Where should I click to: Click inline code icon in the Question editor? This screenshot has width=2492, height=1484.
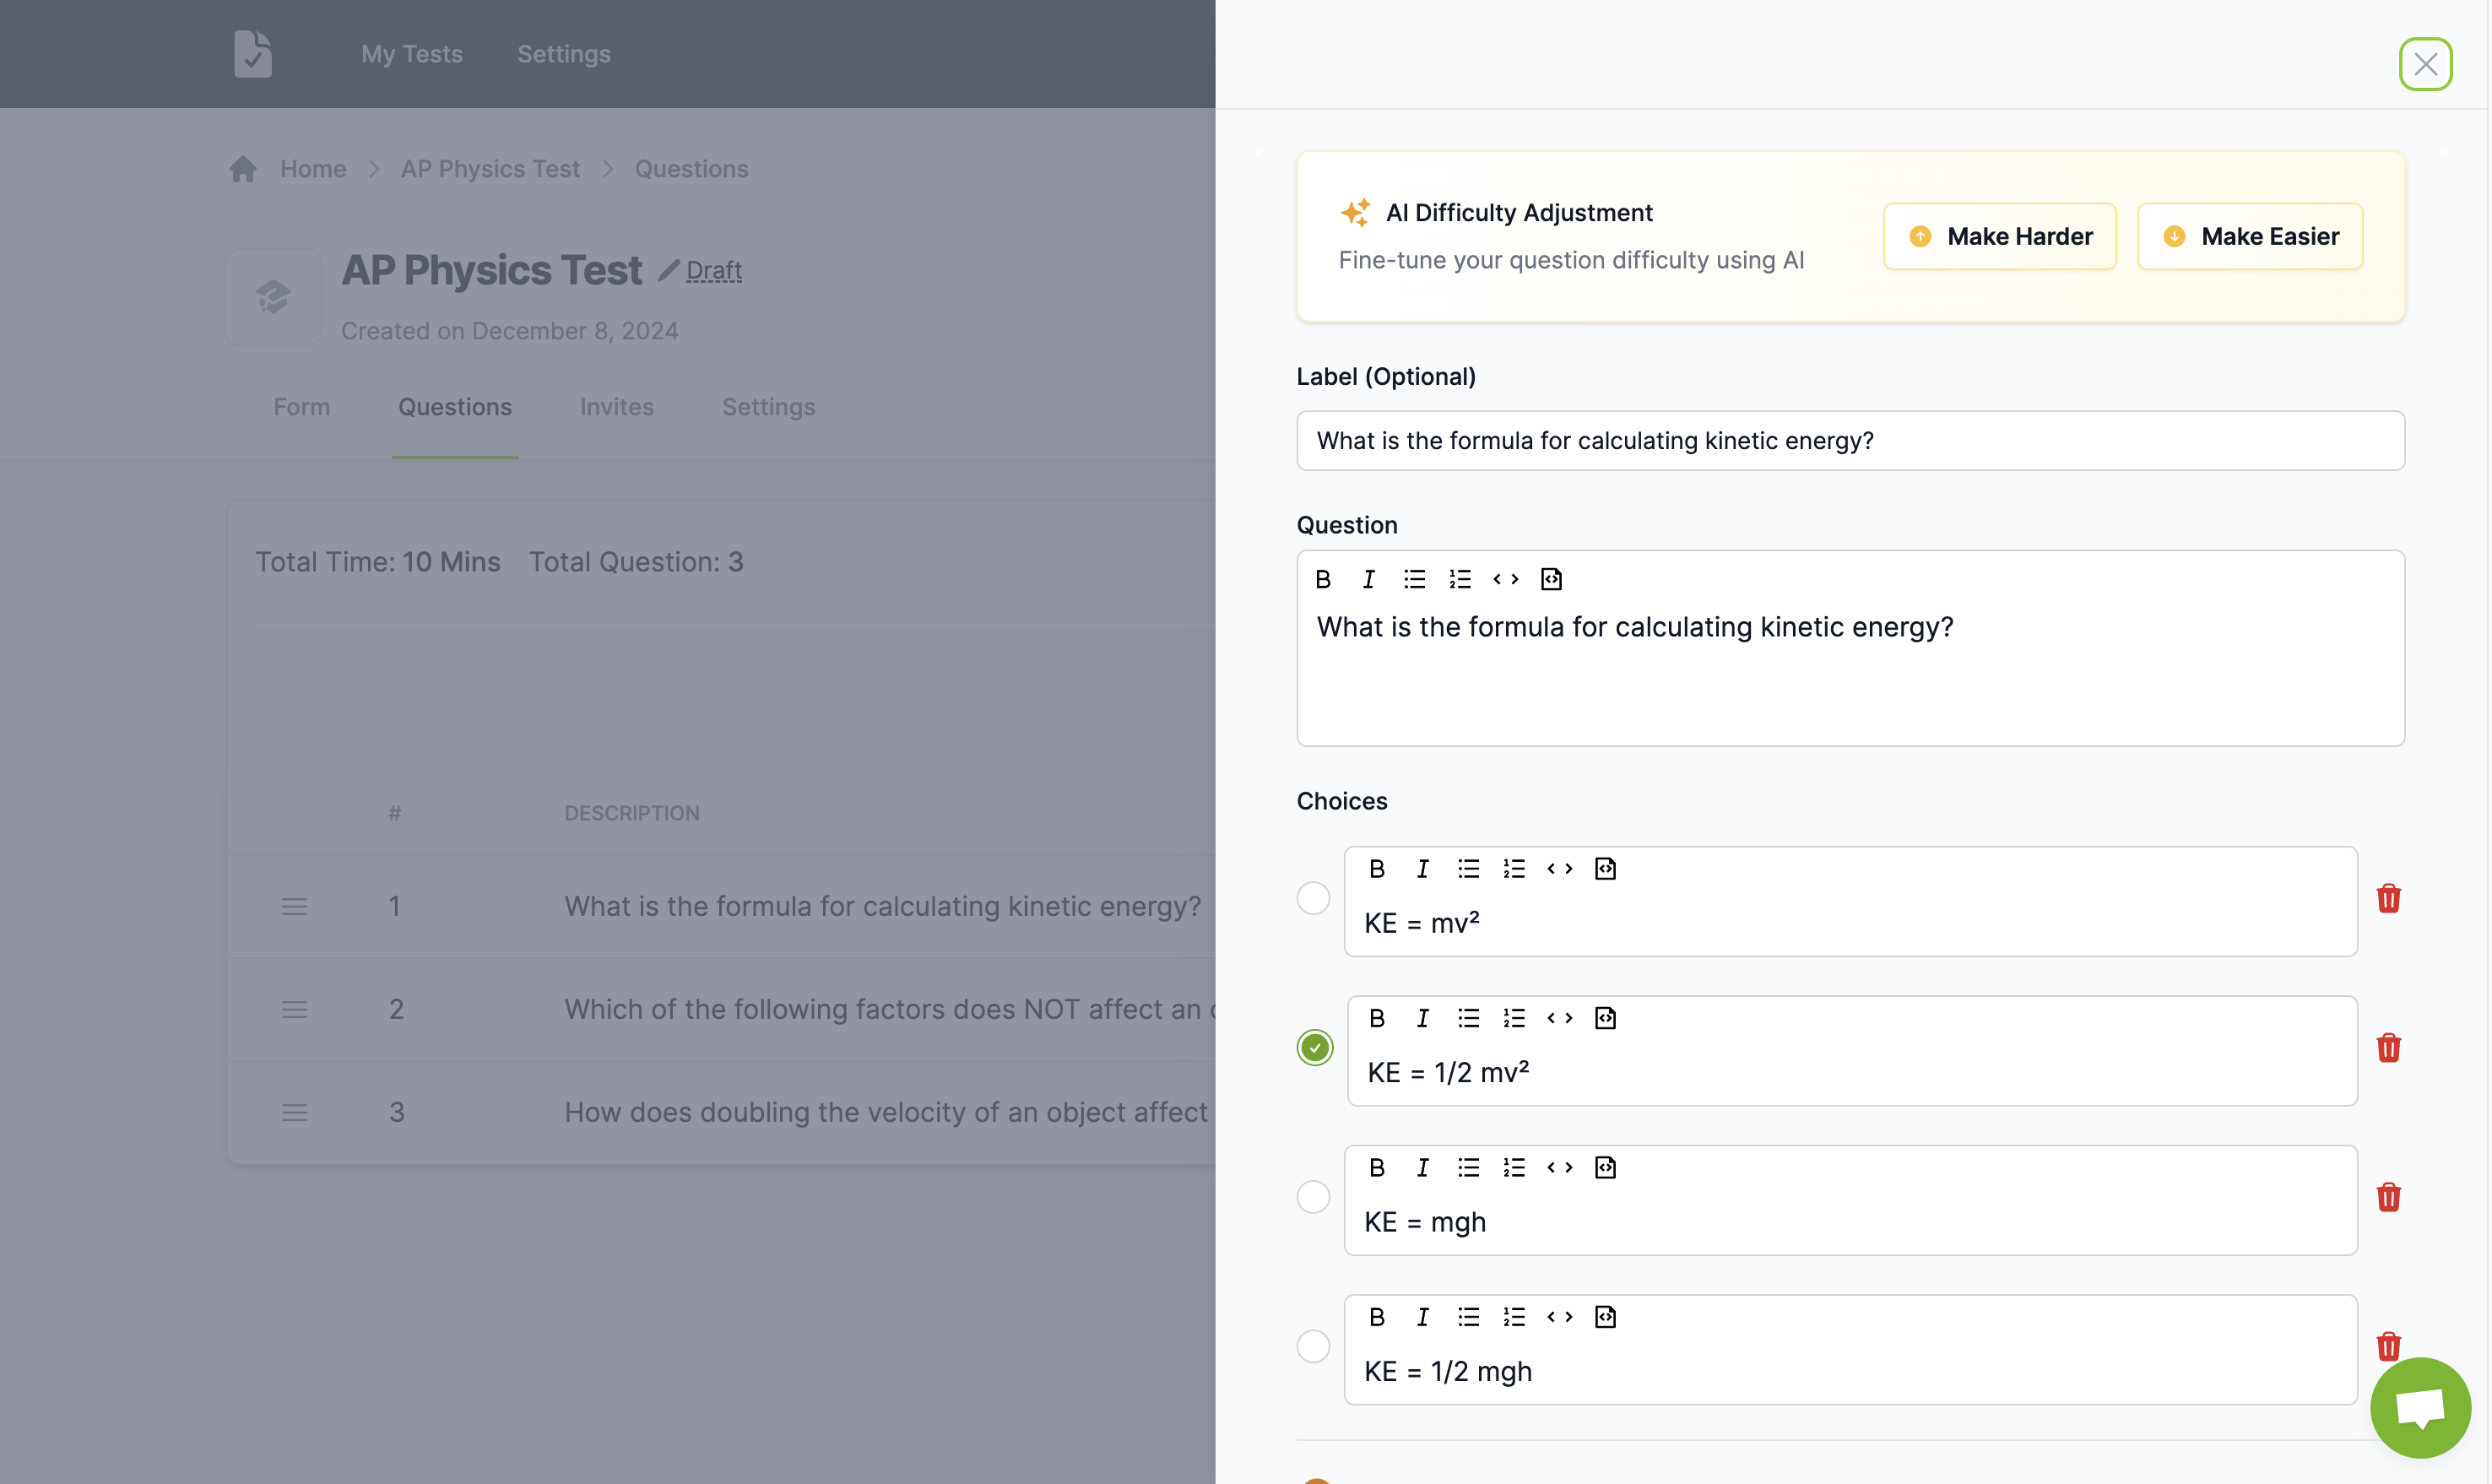point(1505,579)
